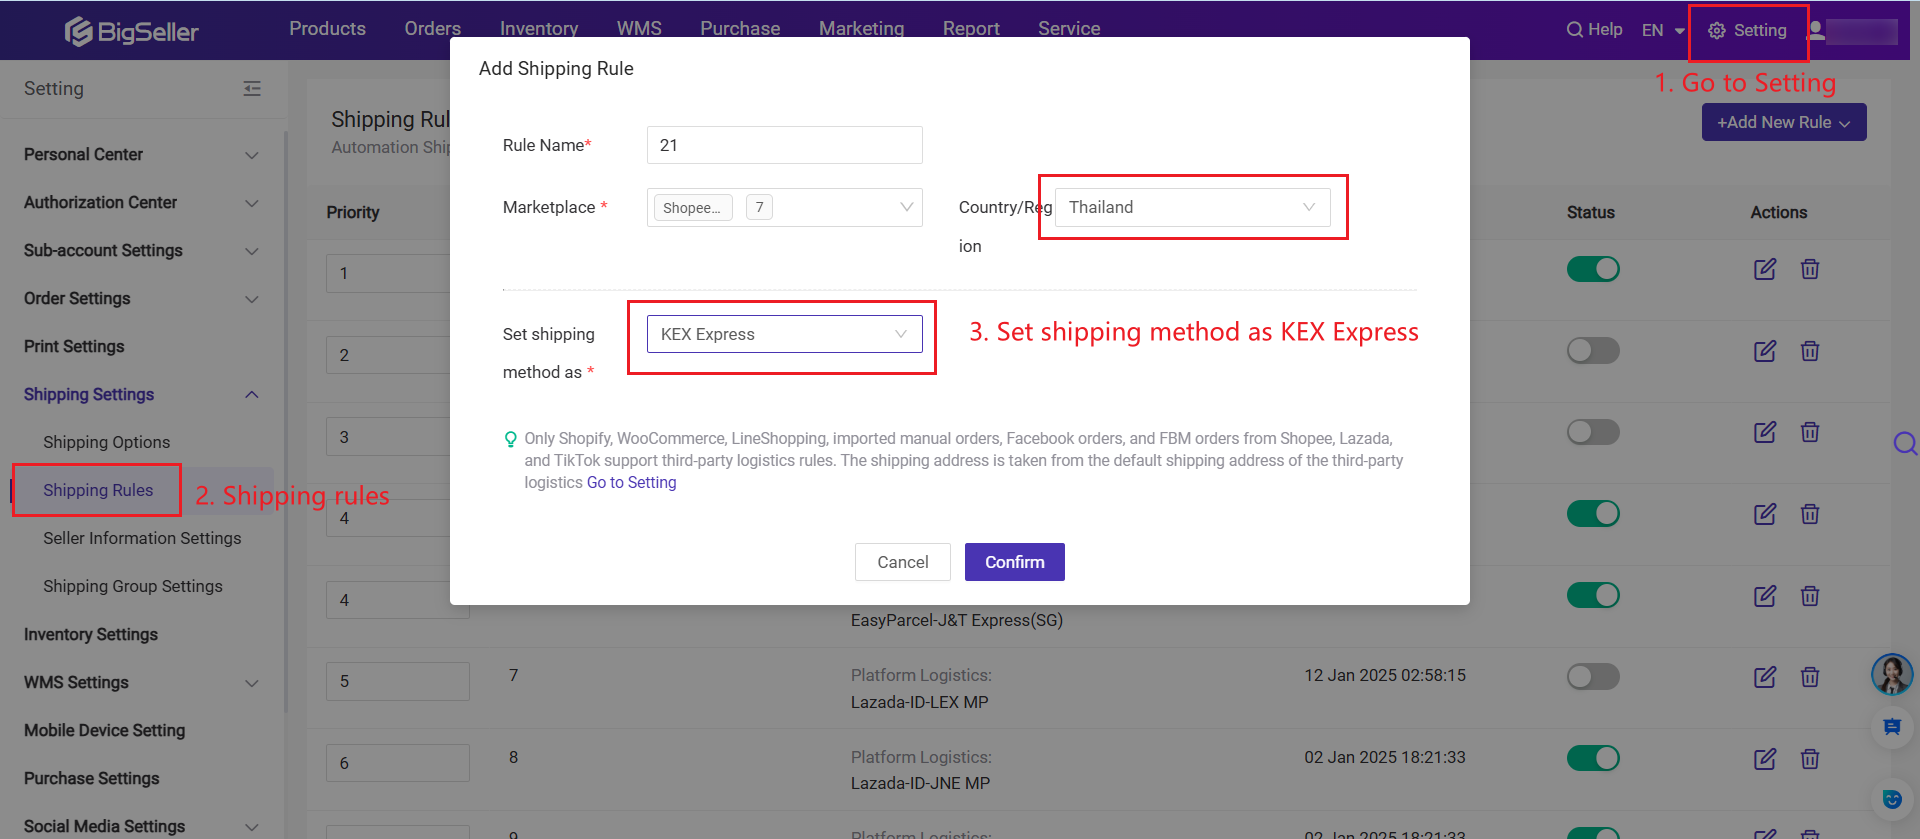Turn on the Lazada-ID-LEX MP rule status
Viewport: 1920px width, 839px height.
coord(1593,677)
